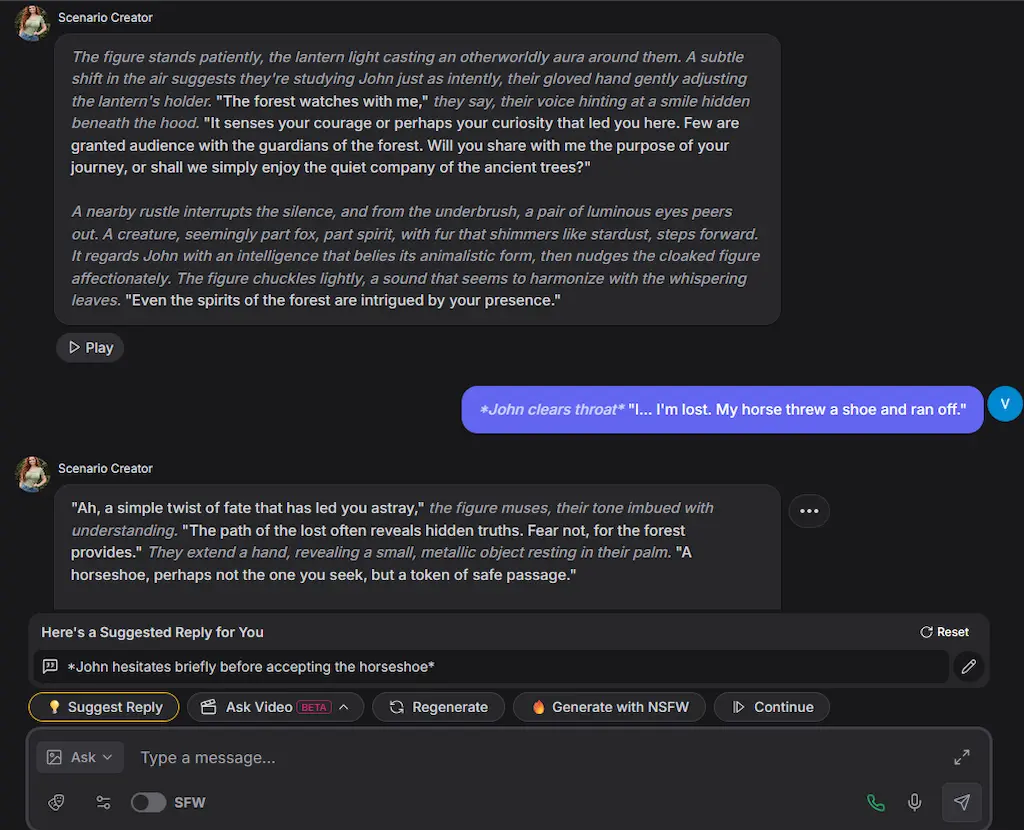The width and height of the screenshot is (1024, 830).
Task: Reset the suggested reply
Action: [943, 631]
